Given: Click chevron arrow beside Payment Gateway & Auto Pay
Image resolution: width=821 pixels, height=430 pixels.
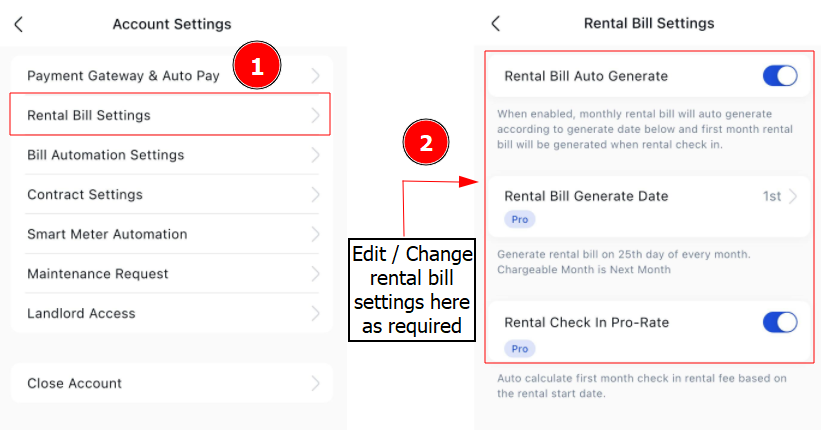Looking at the screenshot, I should click(315, 75).
